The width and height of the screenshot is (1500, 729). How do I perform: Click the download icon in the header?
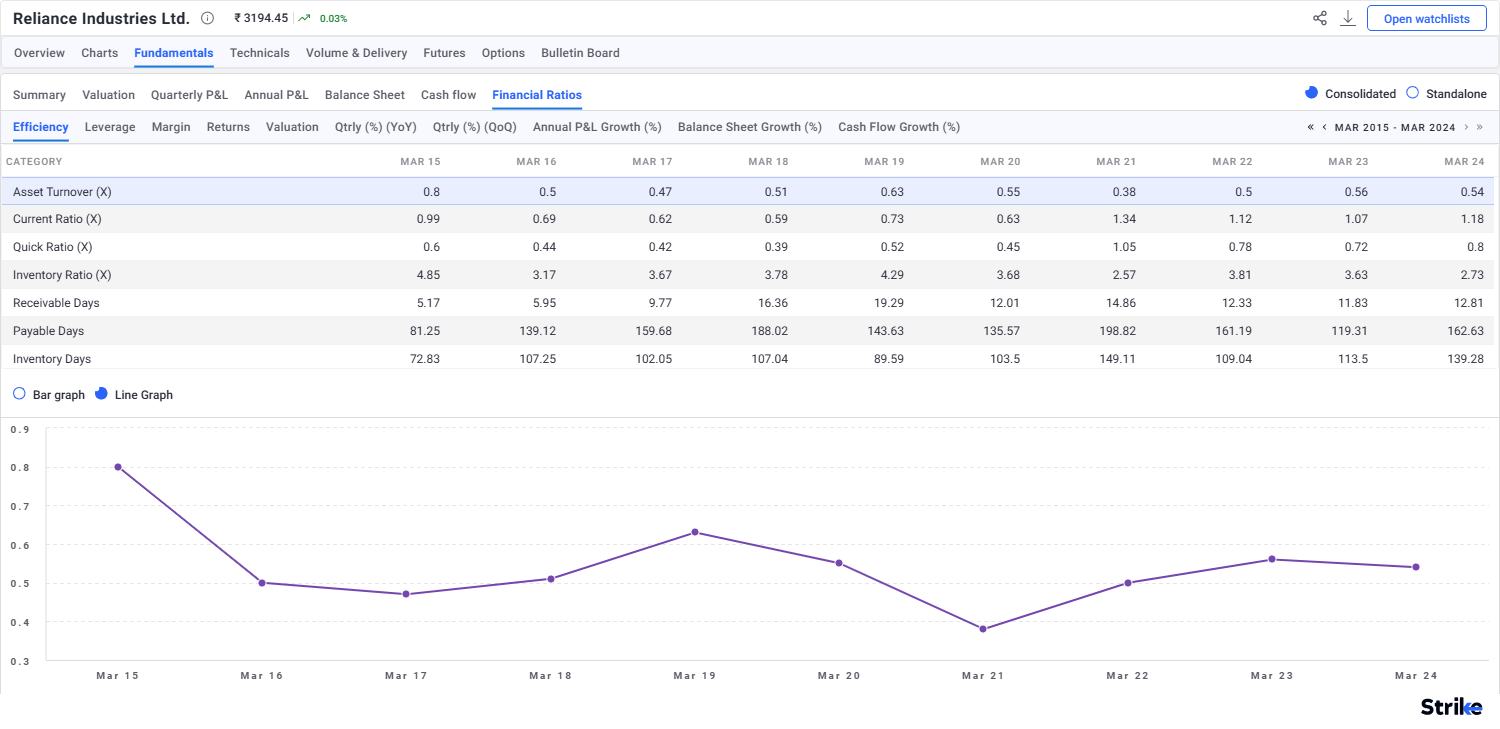tap(1348, 18)
